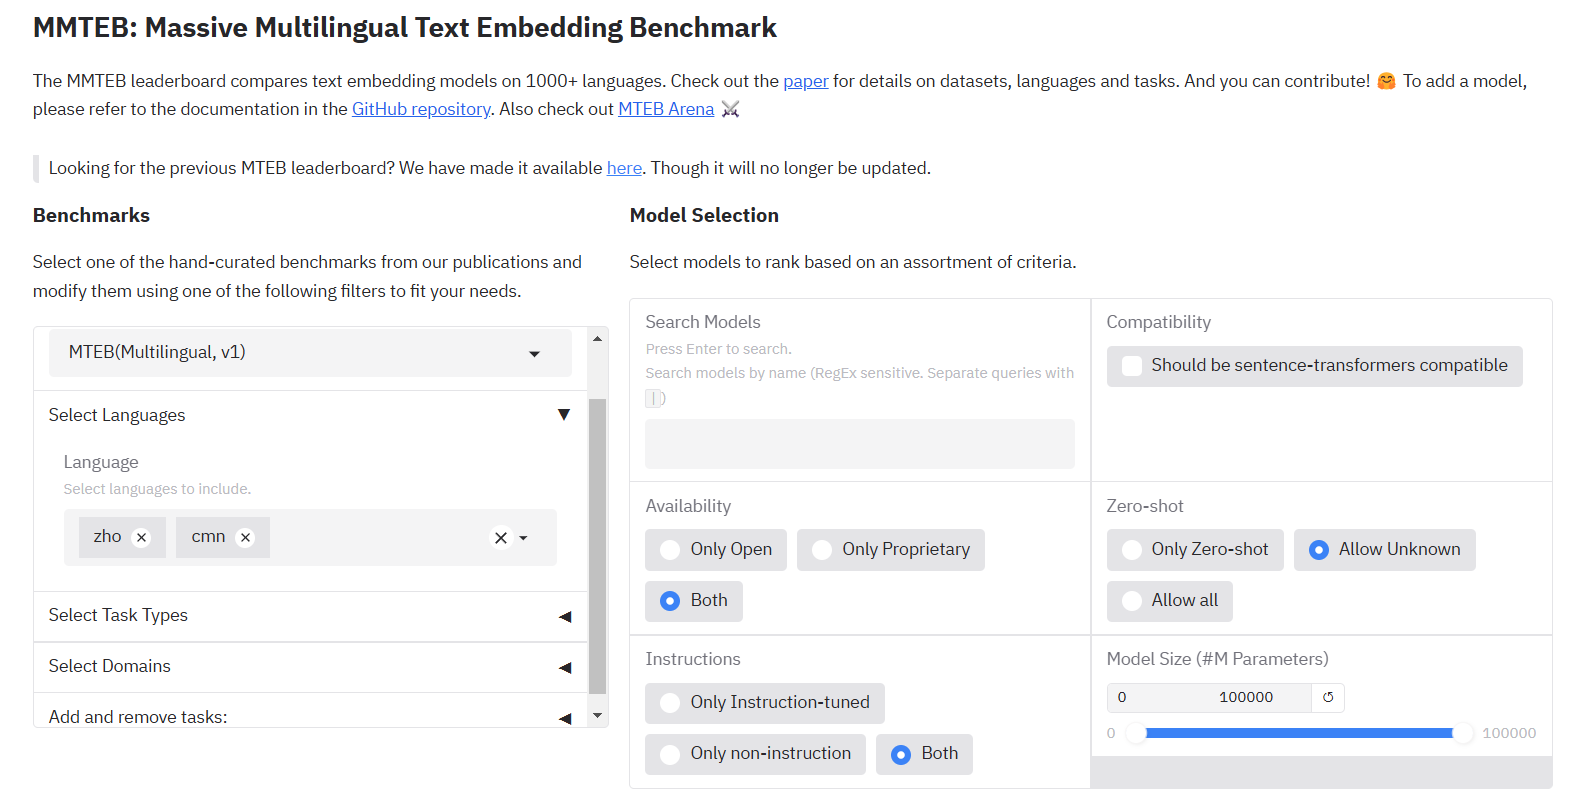Remove the cmn language tag
The height and width of the screenshot is (796, 1571).
pos(245,538)
